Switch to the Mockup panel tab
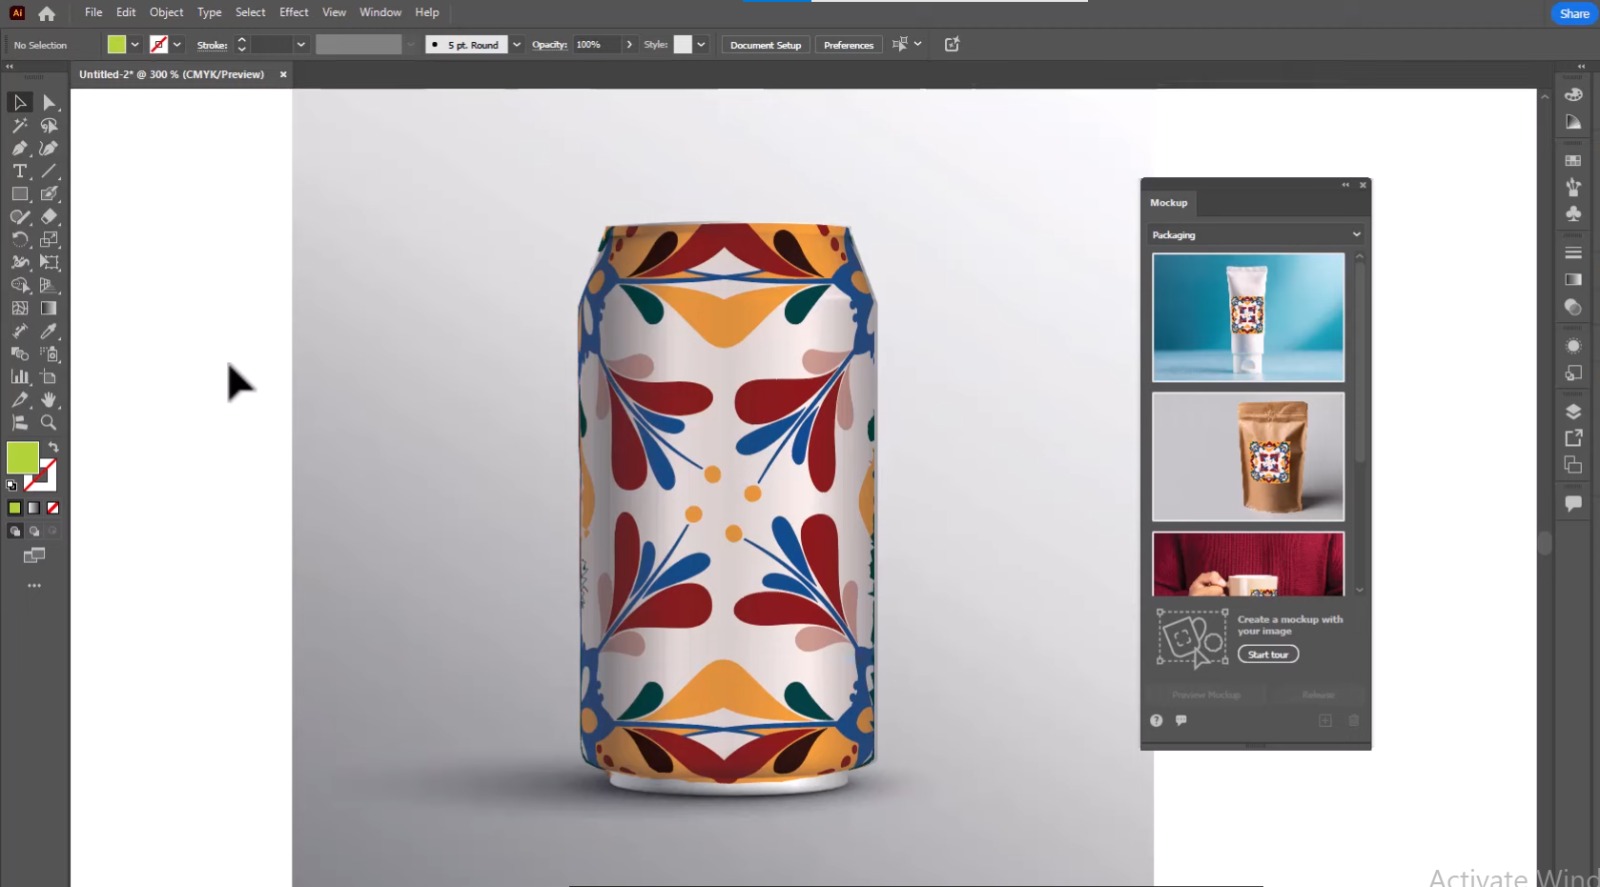The image size is (1600, 887). coord(1168,203)
